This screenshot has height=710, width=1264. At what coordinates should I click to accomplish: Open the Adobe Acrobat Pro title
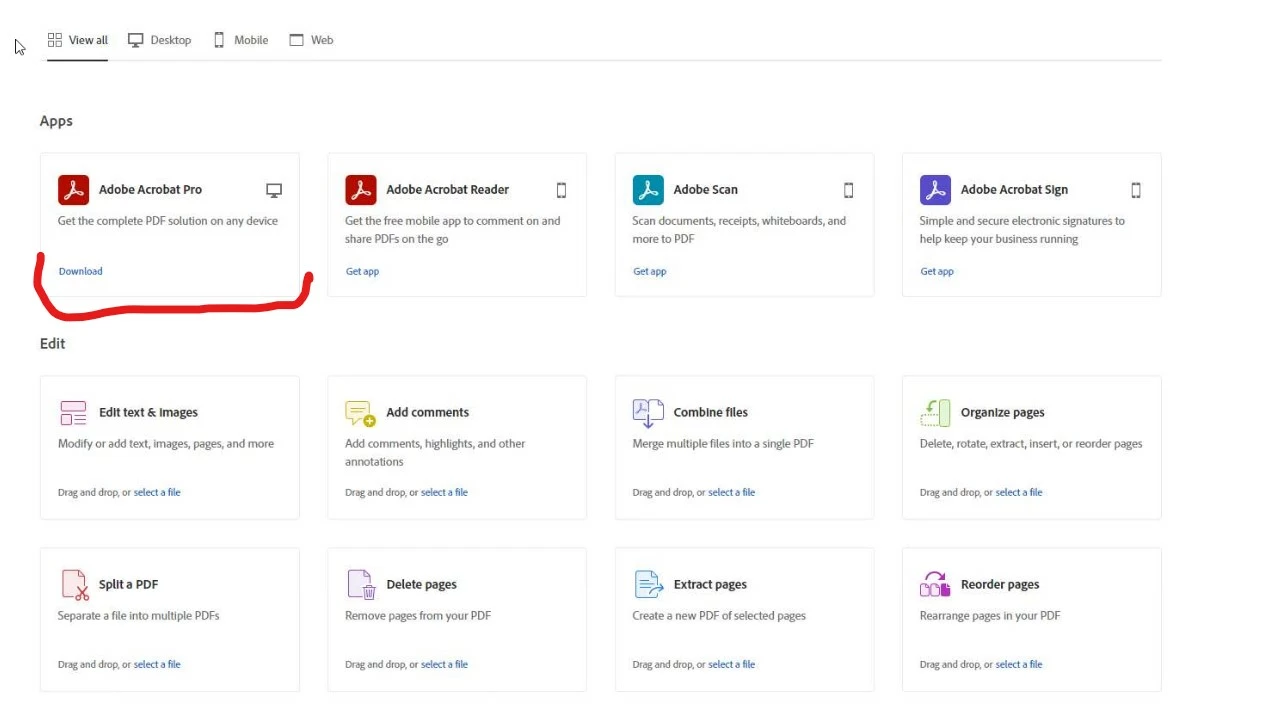pyautogui.click(x=150, y=189)
